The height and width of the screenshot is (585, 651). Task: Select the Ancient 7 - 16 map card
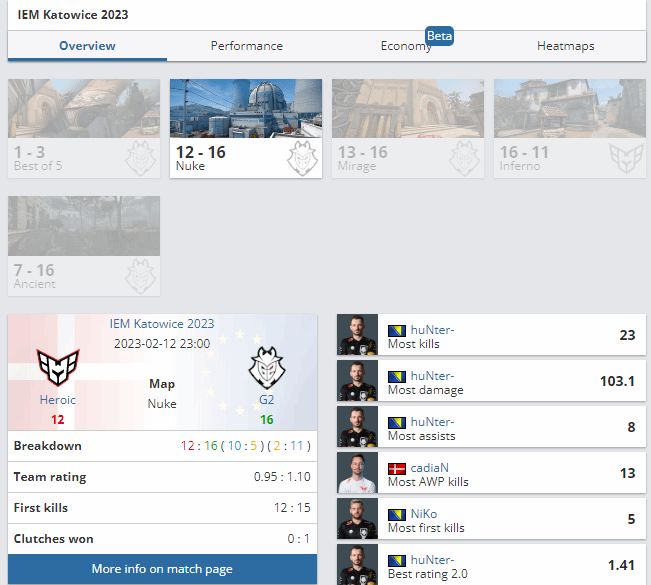(x=84, y=246)
